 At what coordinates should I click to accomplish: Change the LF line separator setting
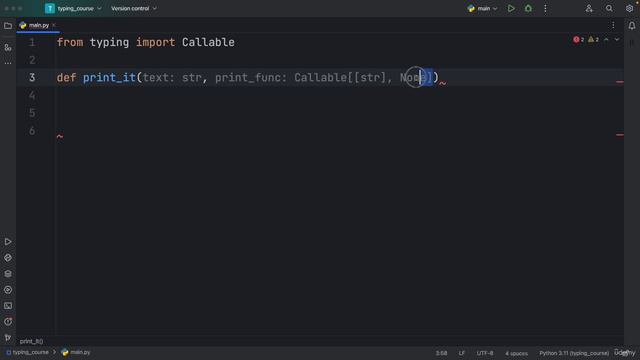[x=462, y=353]
